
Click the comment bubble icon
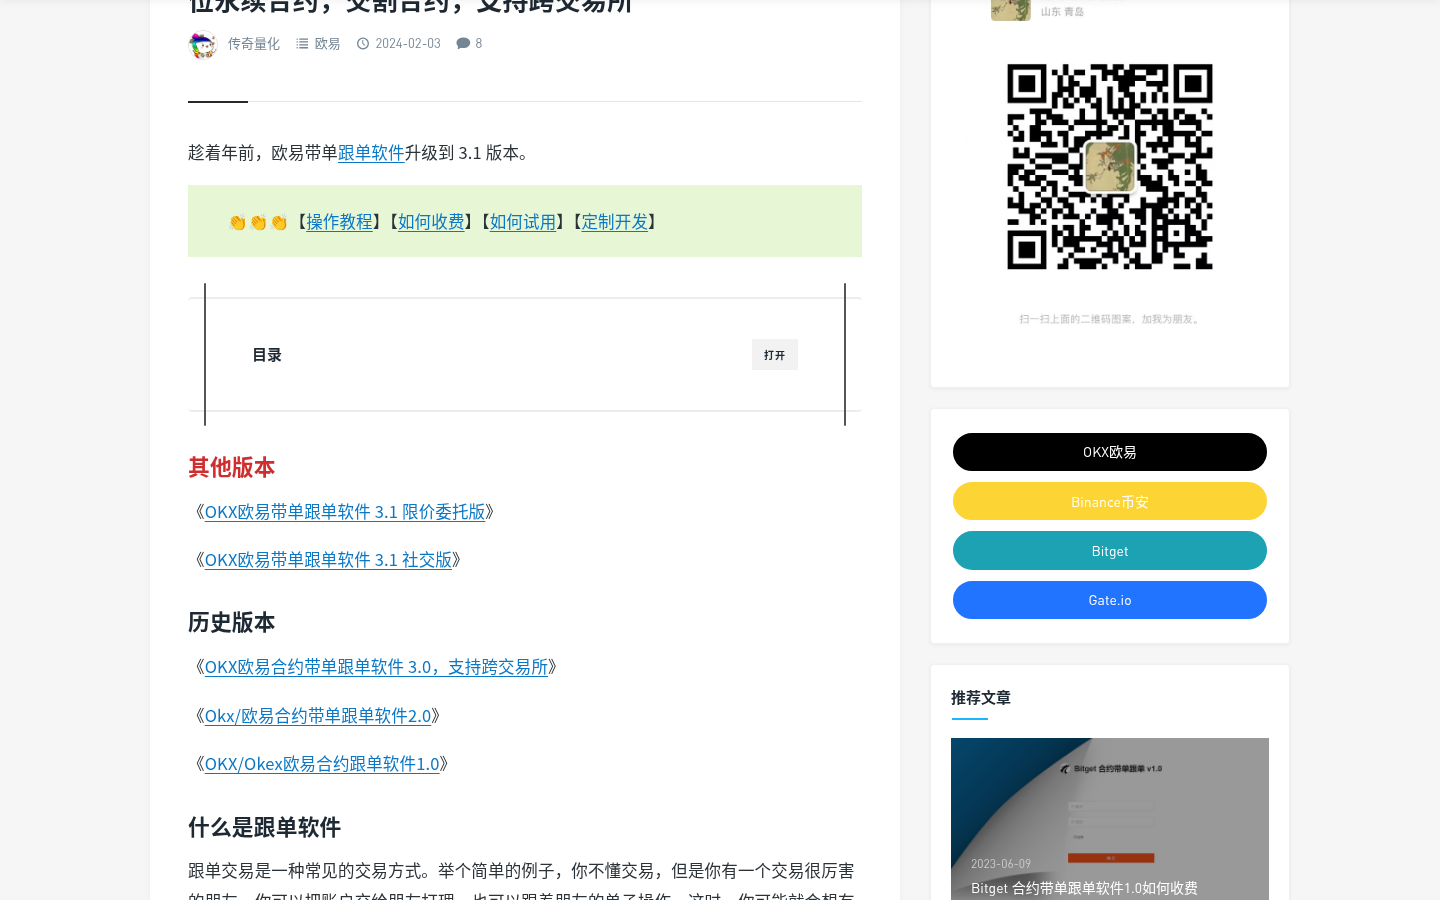pos(463,44)
